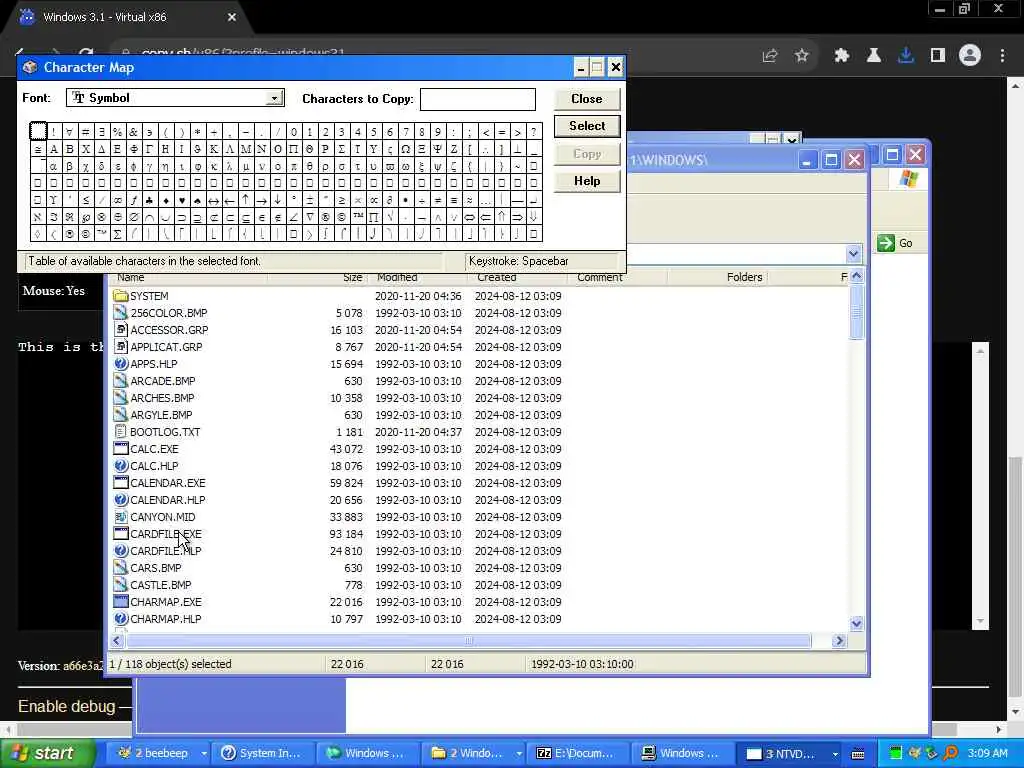Click the CHARMAP.HLP help file icon

pyautogui.click(x=120, y=618)
